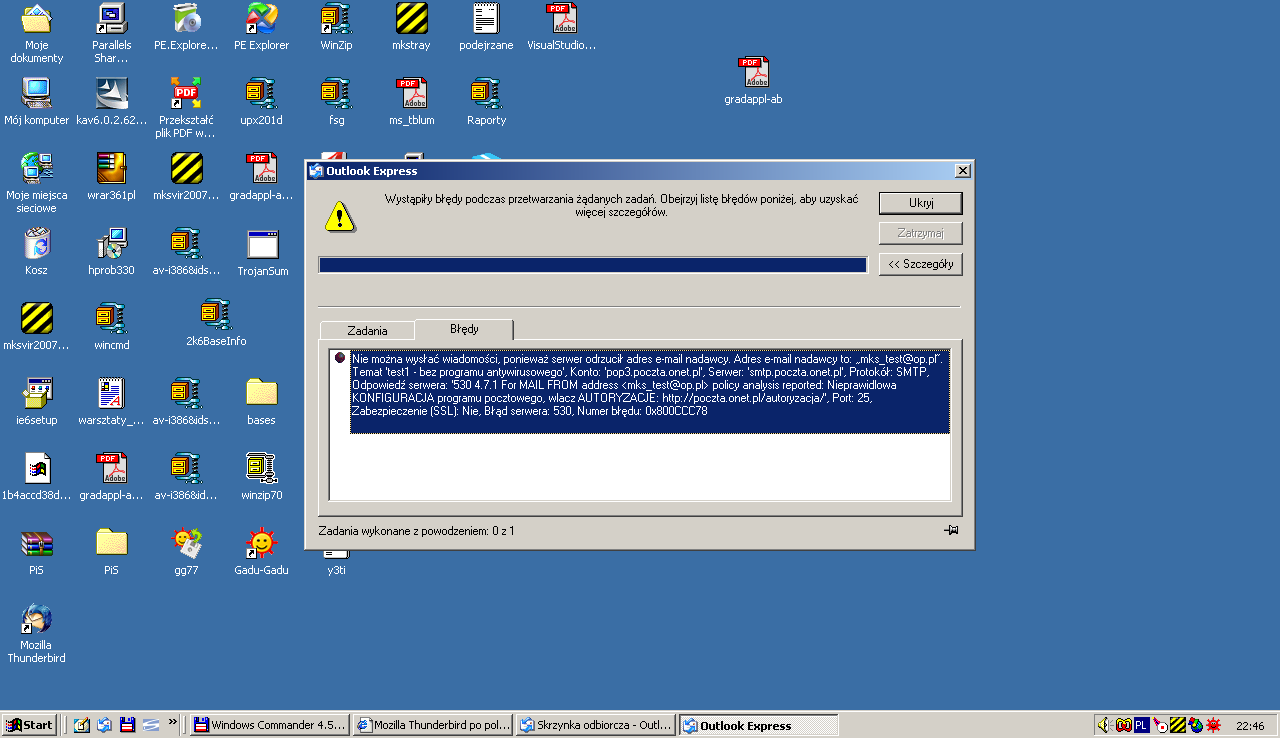This screenshot has height=738, width=1280.
Task: Select the Błędy tab
Action: pyautogui.click(x=464, y=329)
